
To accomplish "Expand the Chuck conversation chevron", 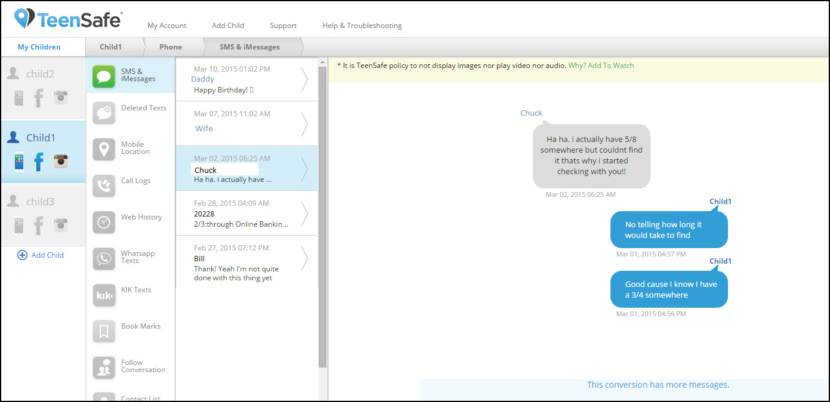I will tap(305, 169).
